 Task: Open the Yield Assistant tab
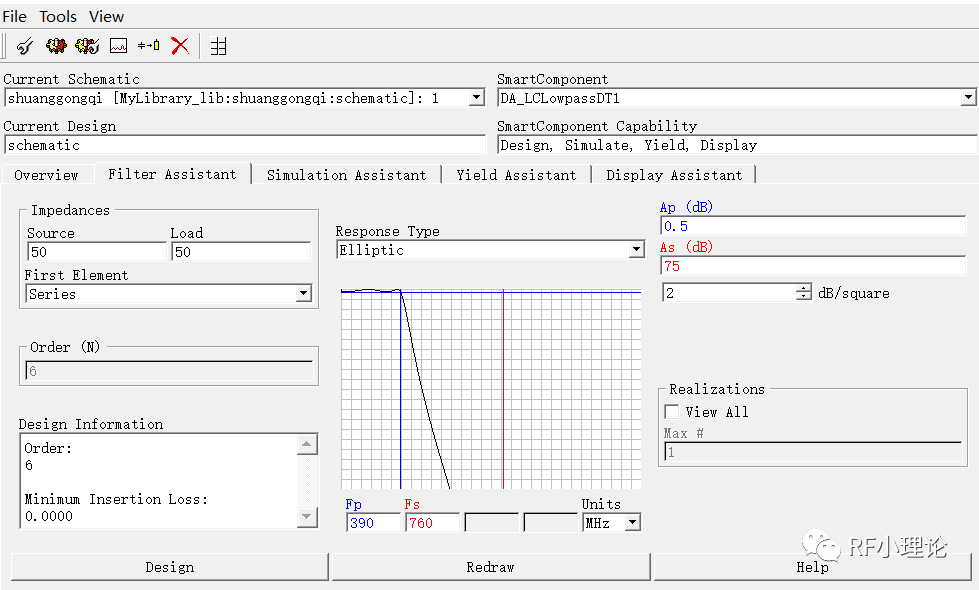[516, 175]
